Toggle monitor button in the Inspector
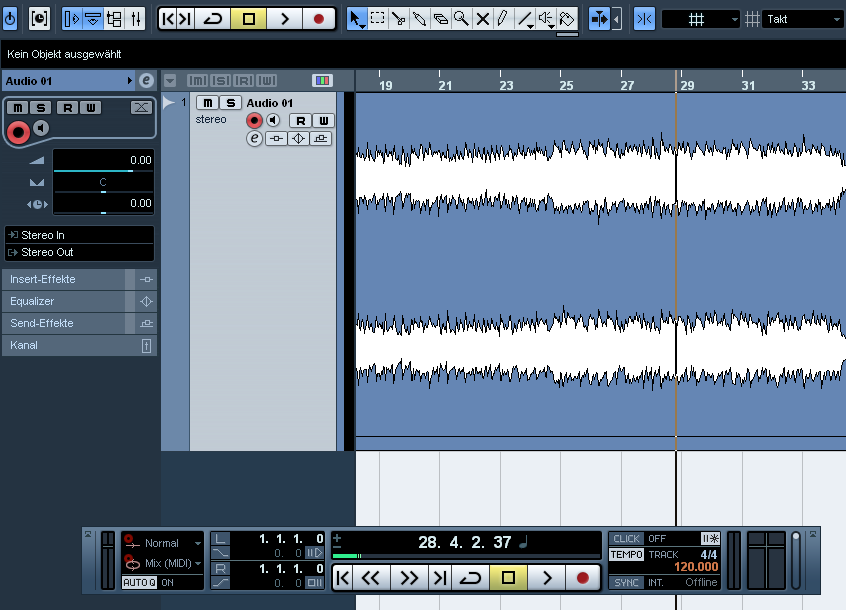The height and width of the screenshot is (610, 846). 41,128
